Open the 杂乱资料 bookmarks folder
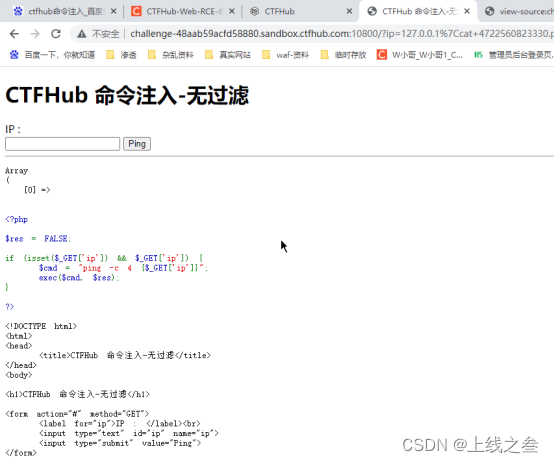This screenshot has width=554, height=463. [x=171, y=55]
